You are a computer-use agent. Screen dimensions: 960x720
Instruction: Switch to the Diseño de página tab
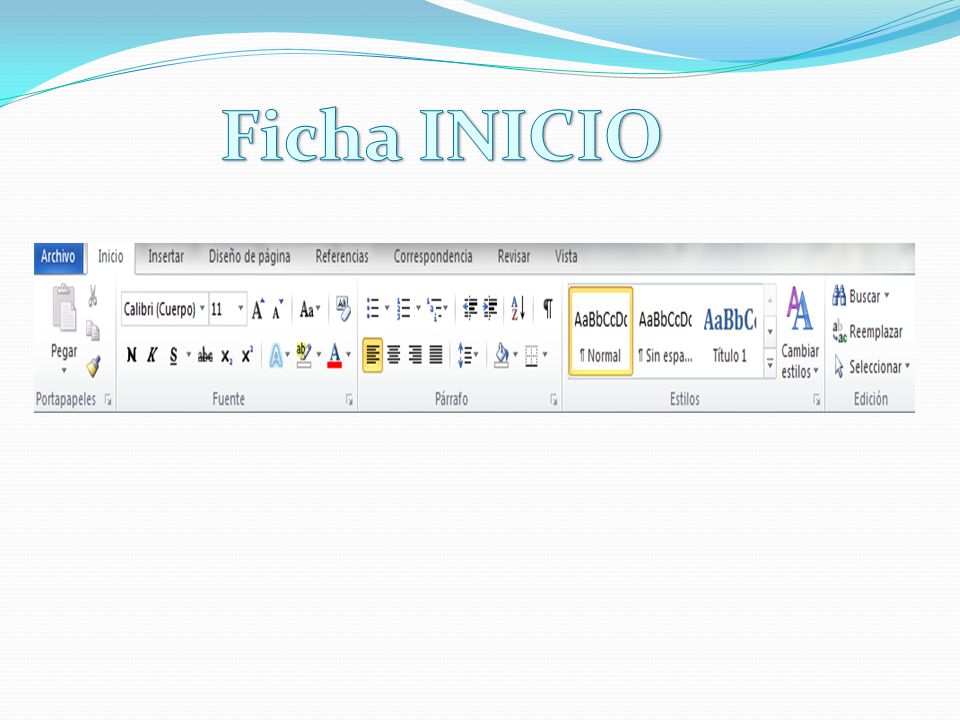coord(250,257)
